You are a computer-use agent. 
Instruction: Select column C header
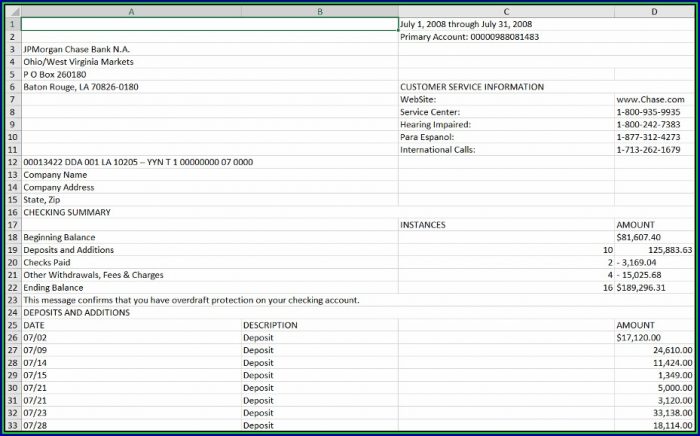[x=506, y=12]
